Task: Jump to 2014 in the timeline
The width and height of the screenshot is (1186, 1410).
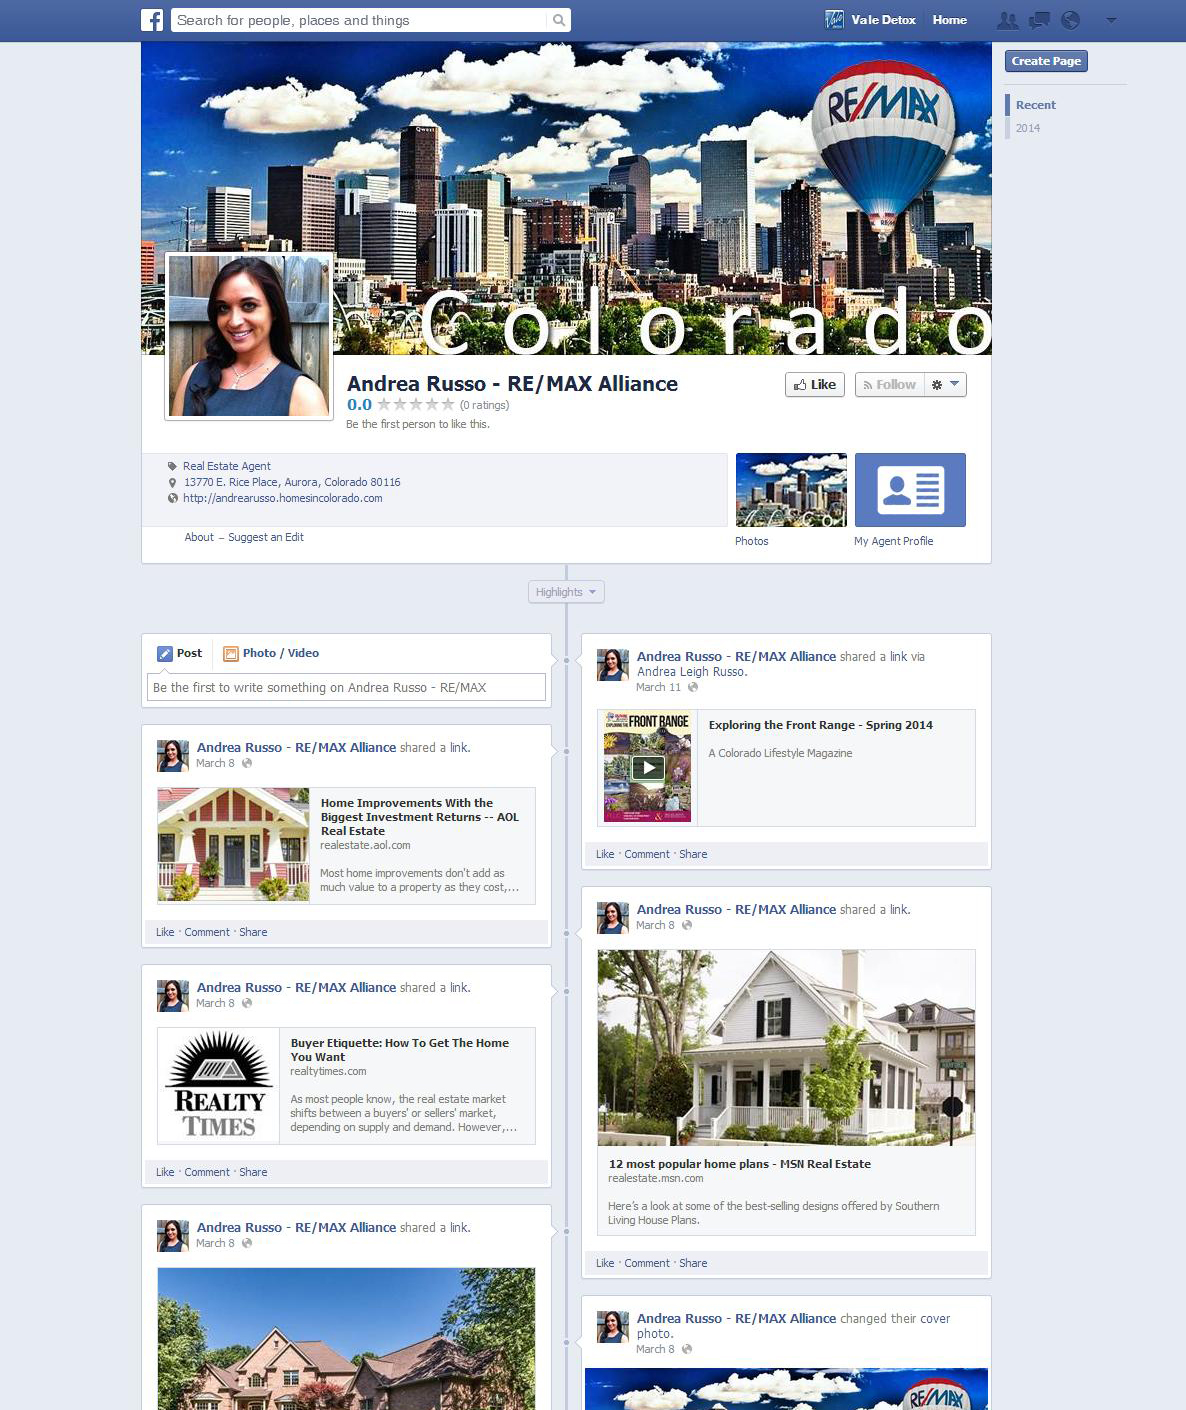Action: [1028, 128]
